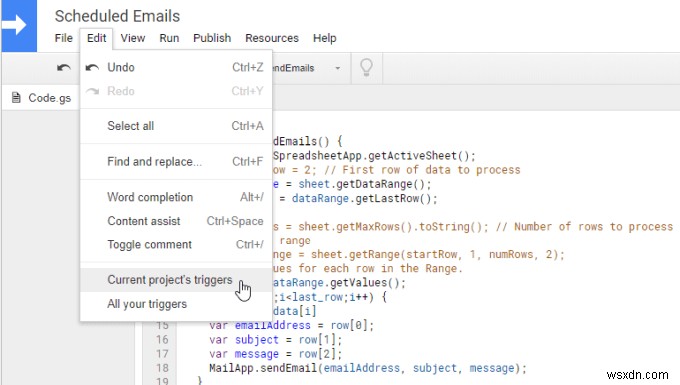680x385 pixels.
Task: Choose Find and replace... option
Action: tap(176, 161)
